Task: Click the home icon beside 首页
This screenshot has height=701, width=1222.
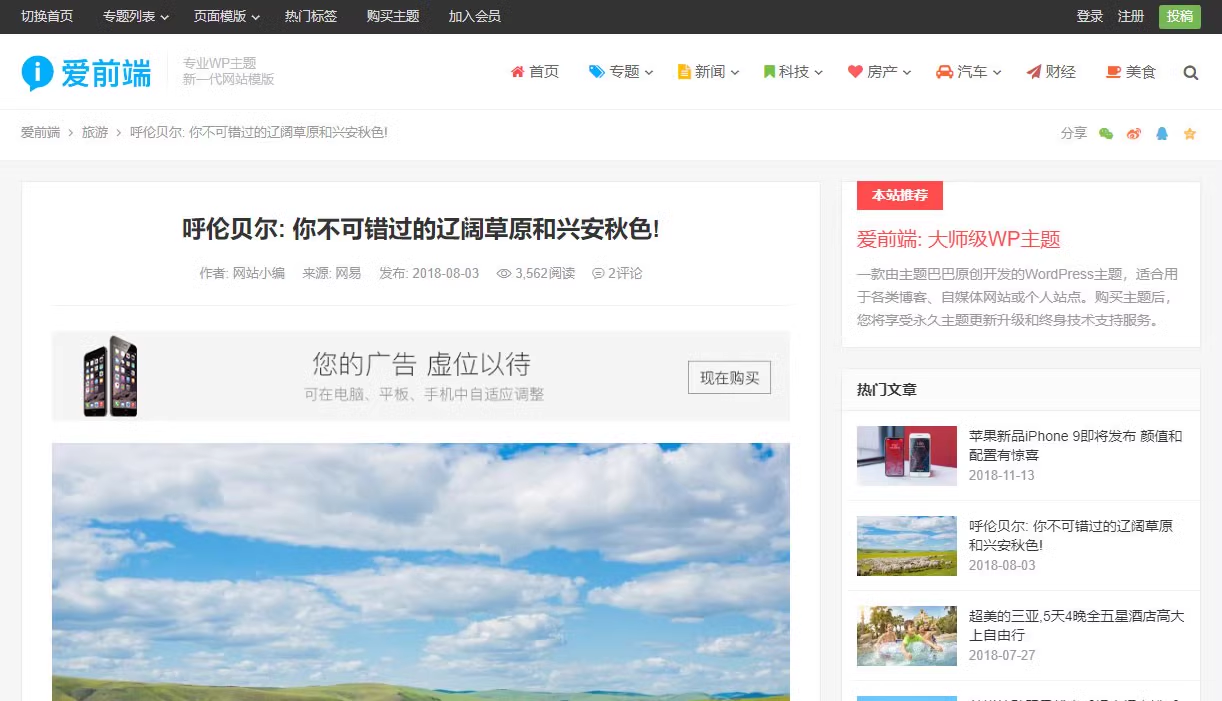Action: click(x=517, y=72)
